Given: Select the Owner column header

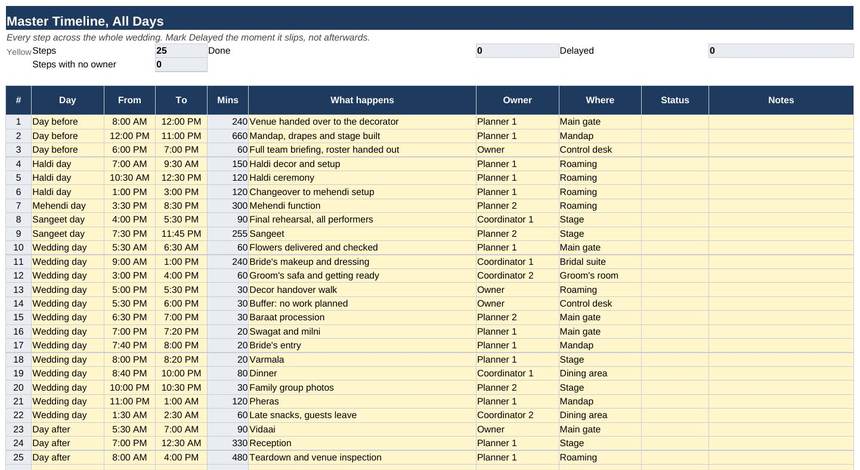Looking at the screenshot, I should [x=517, y=100].
